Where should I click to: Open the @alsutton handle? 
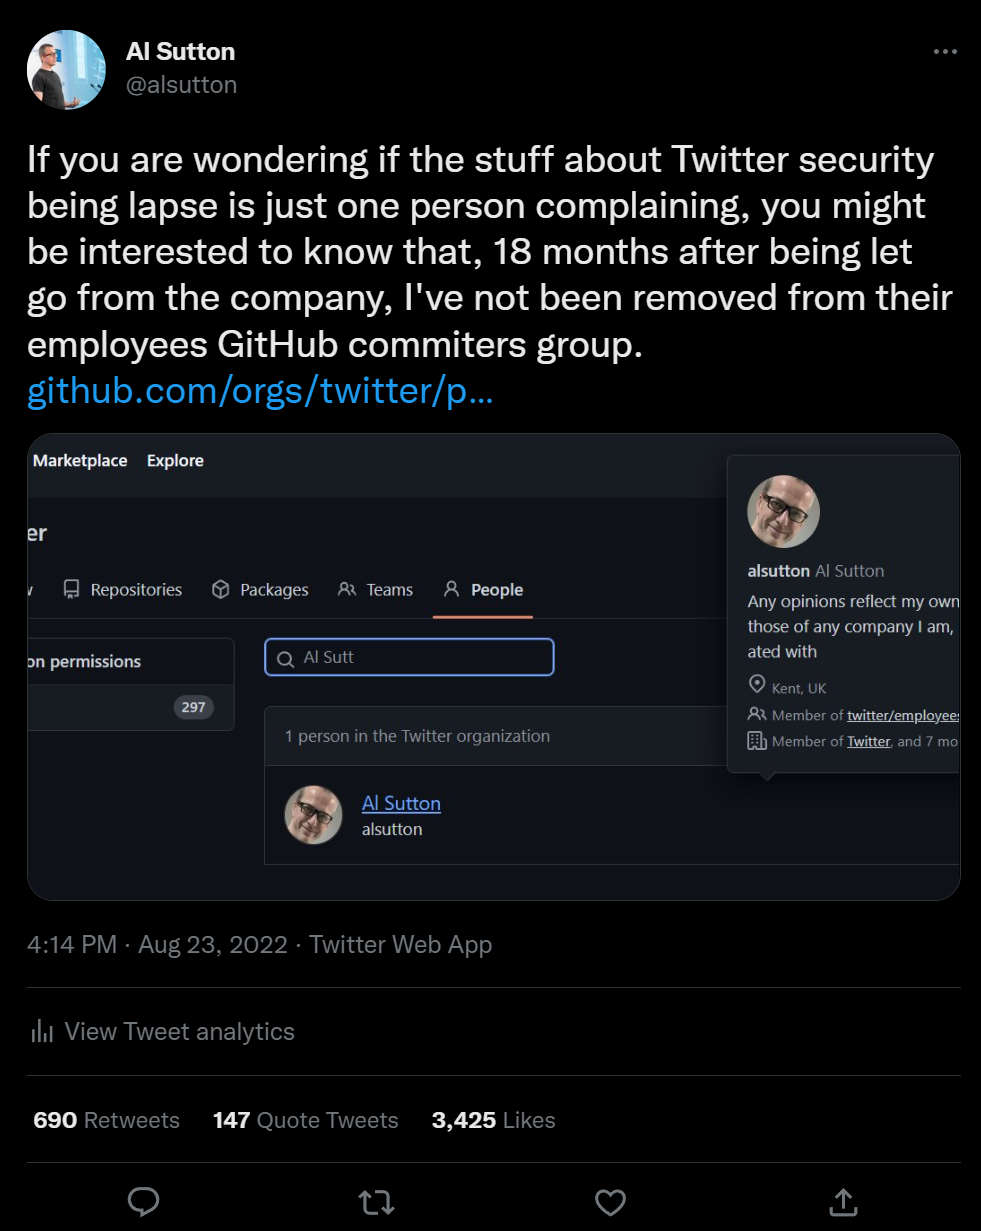click(182, 85)
